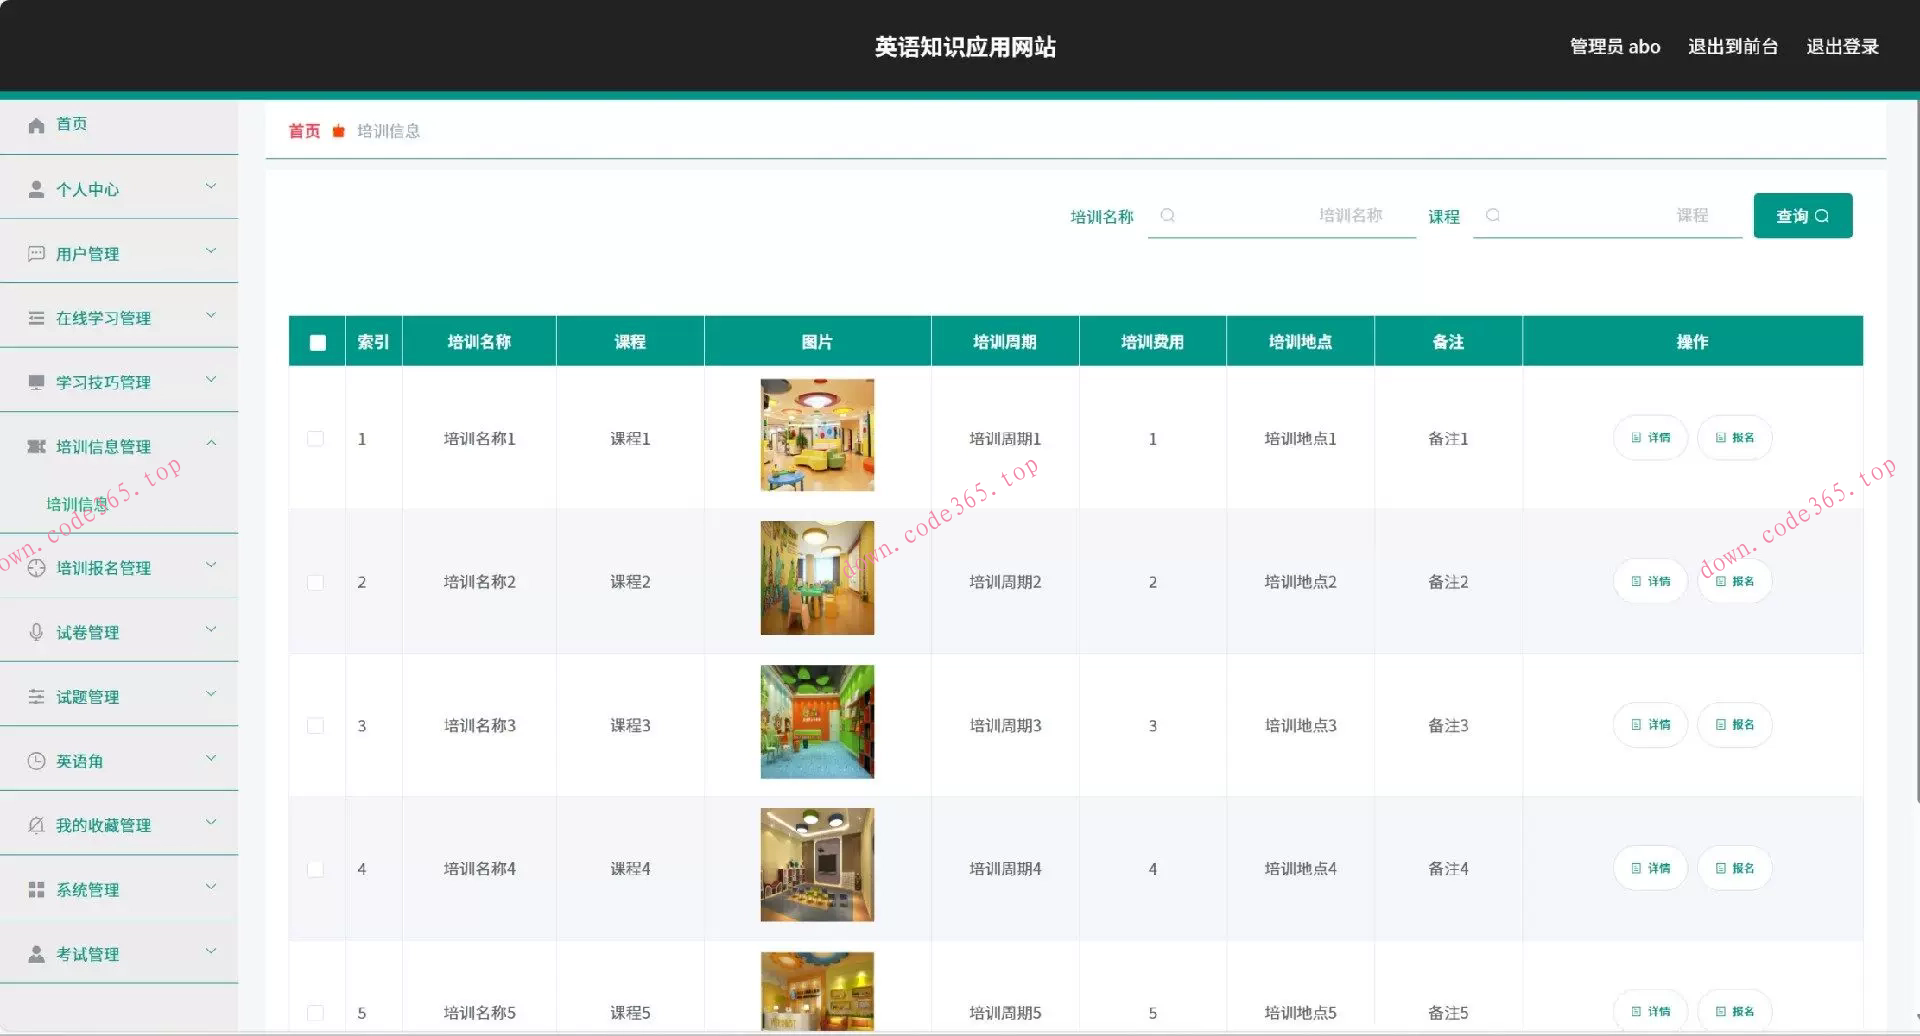Viewport: 1920px width, 1036px height.
Task: Check the checkbox for row 培训名称2
Action: tap(316, 581)
